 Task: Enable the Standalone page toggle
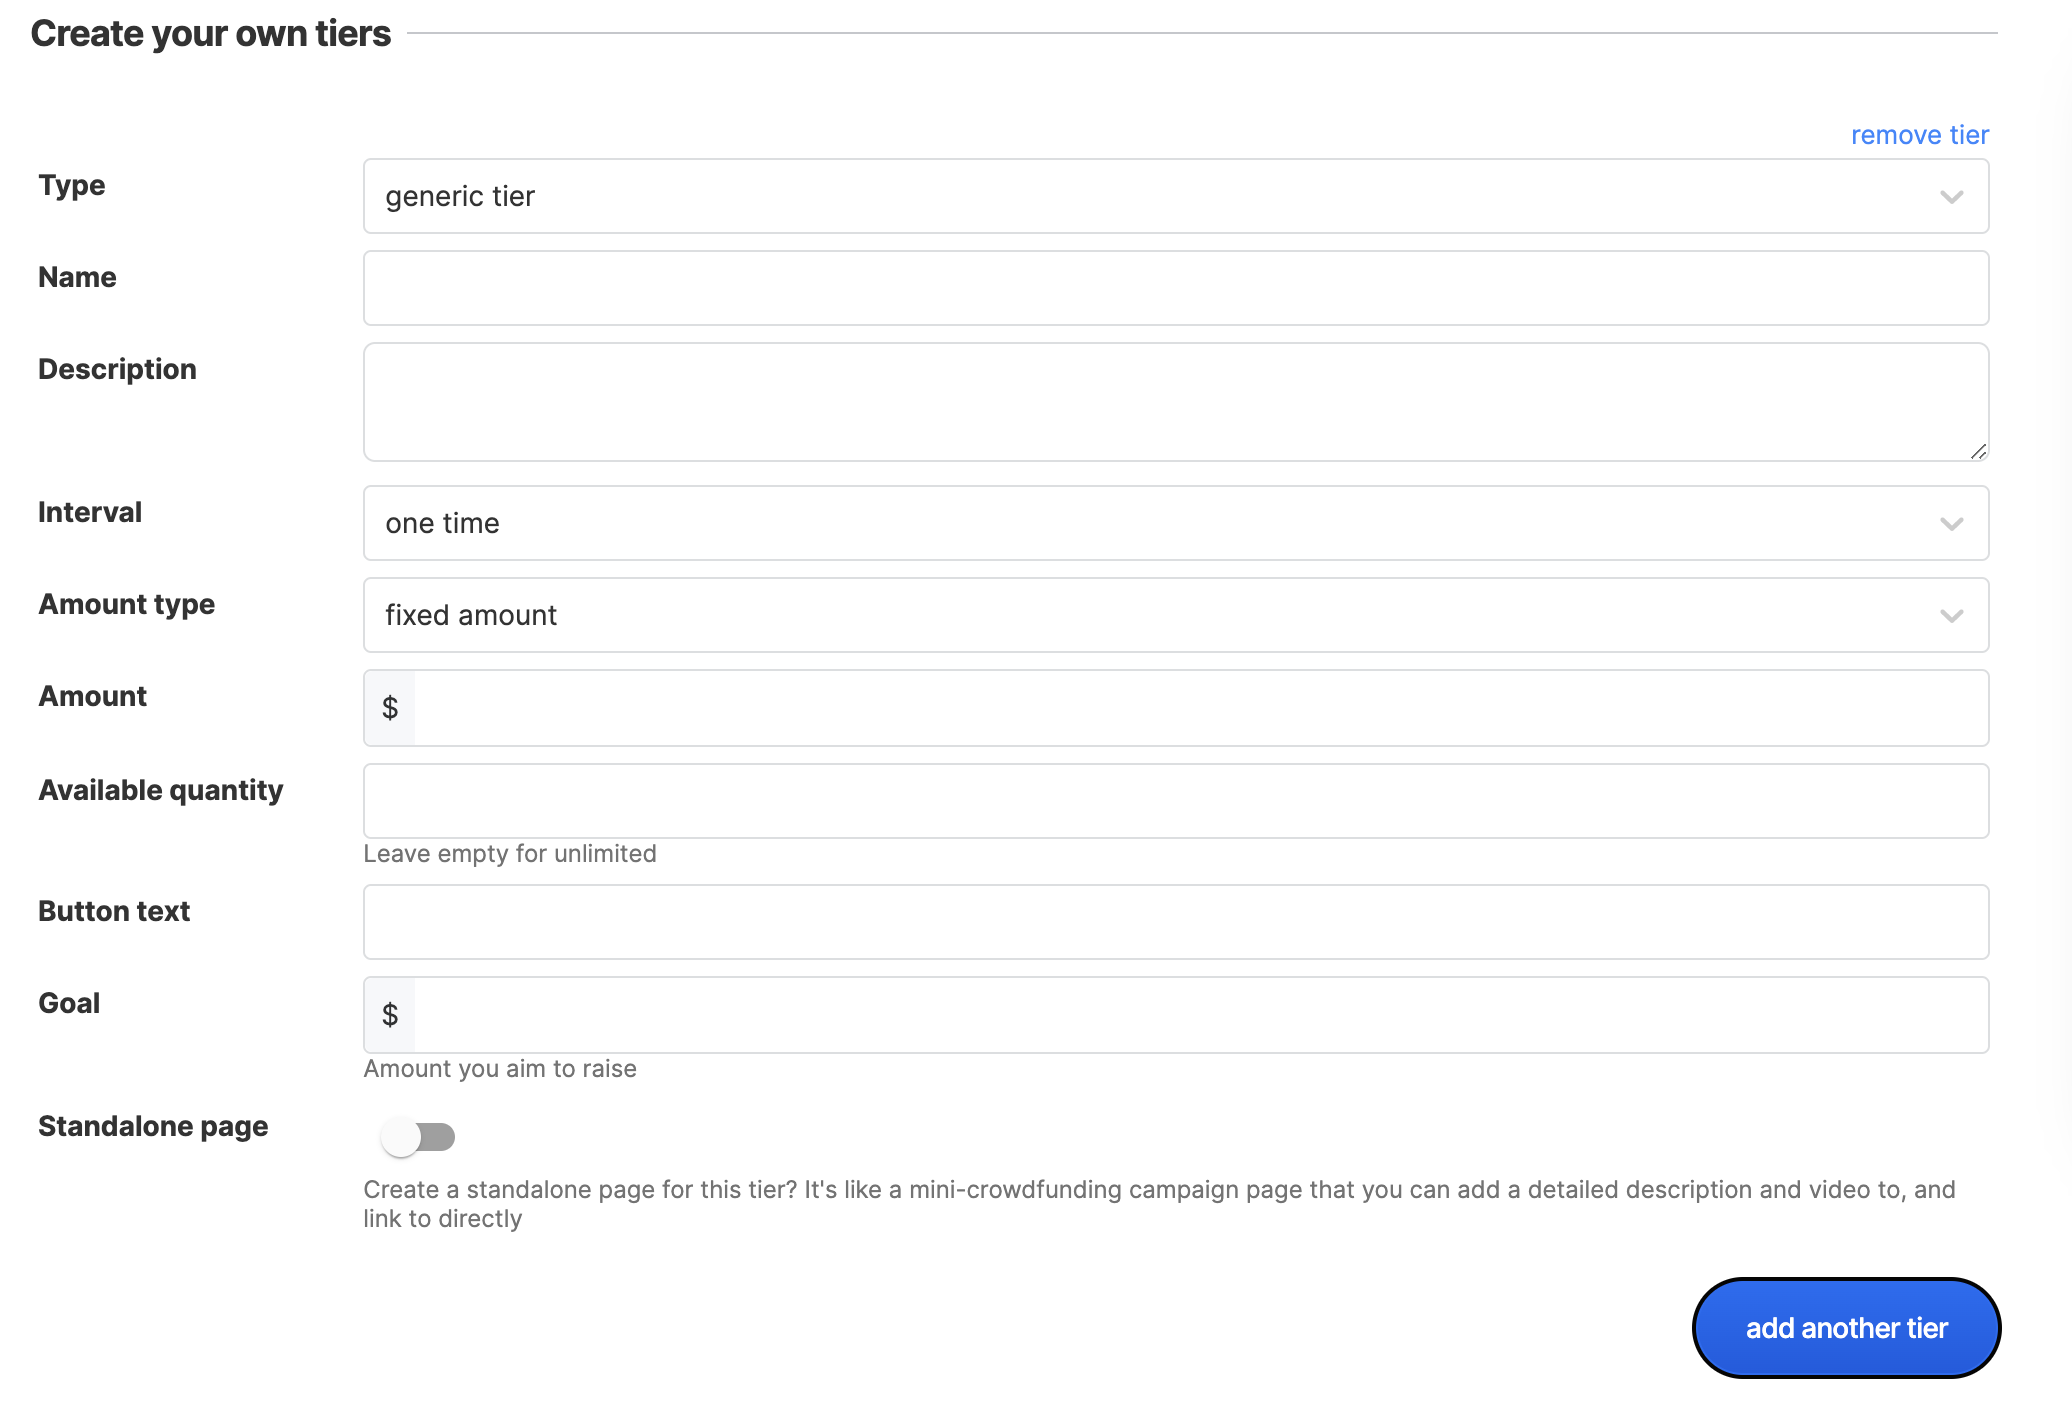tap(418, 1137)
